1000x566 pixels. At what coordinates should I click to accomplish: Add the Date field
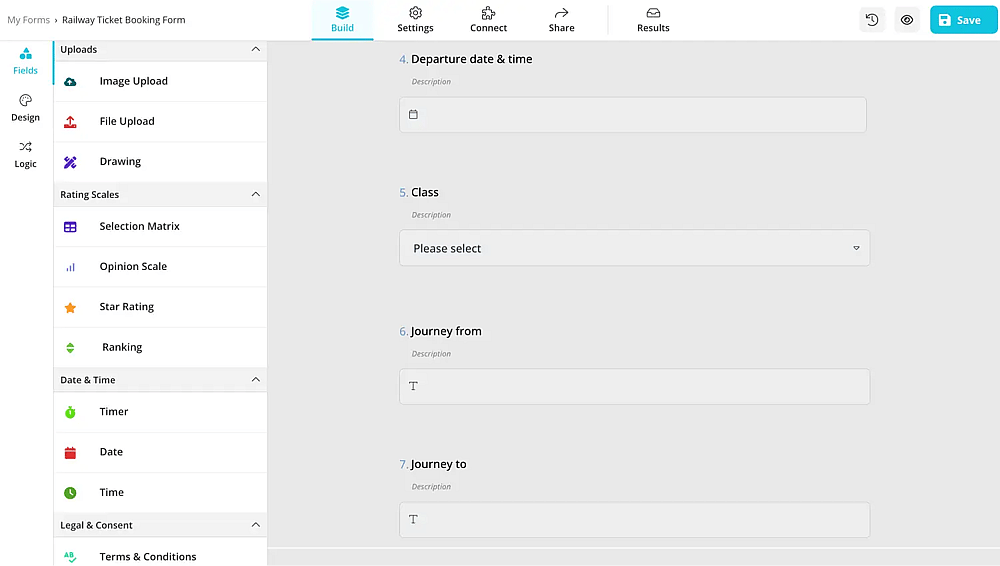tap(161, 452)
